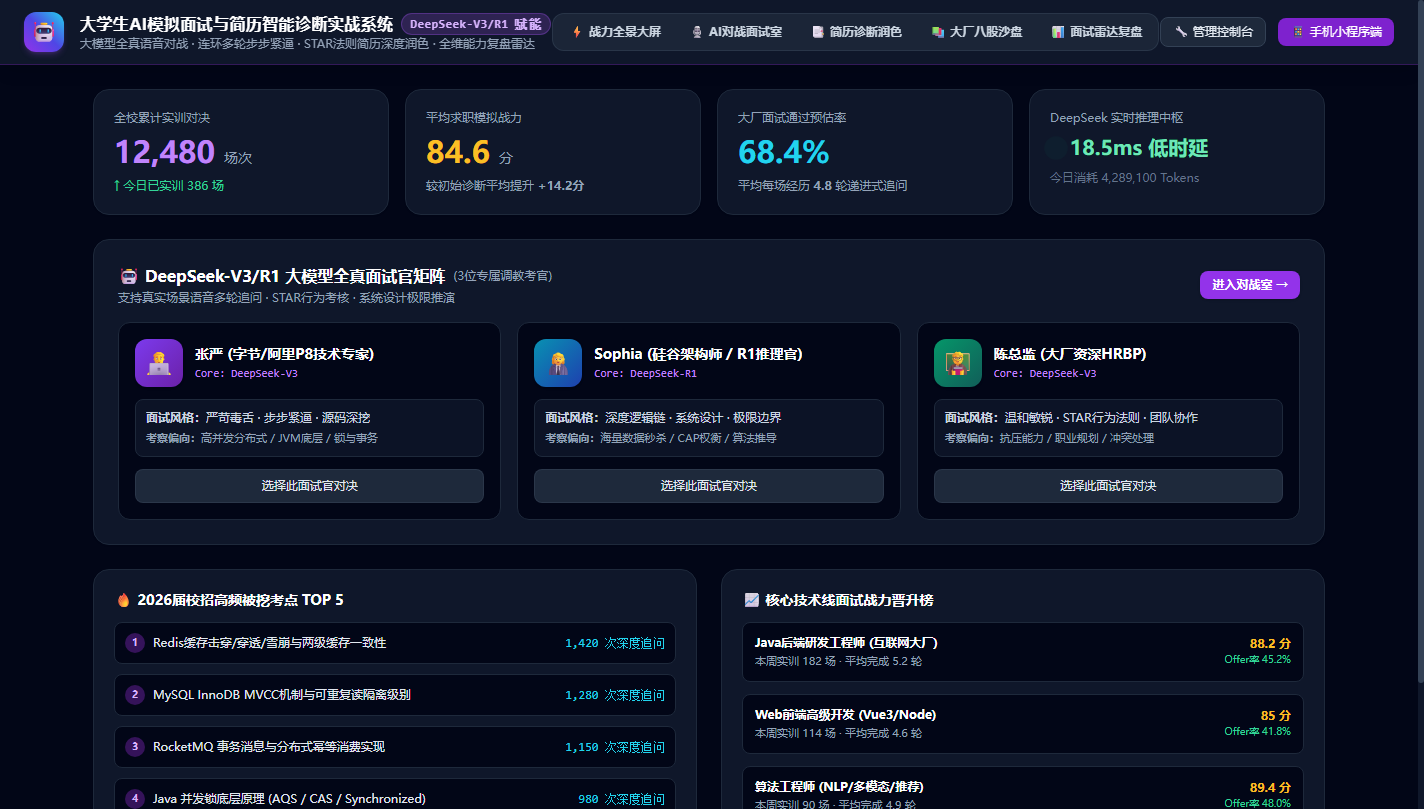
Task: Click 考察偏向: 抗压能力 / 职业规划 / 冲突处理 text
Action: pyautogui.click(x=1049, y=438)
